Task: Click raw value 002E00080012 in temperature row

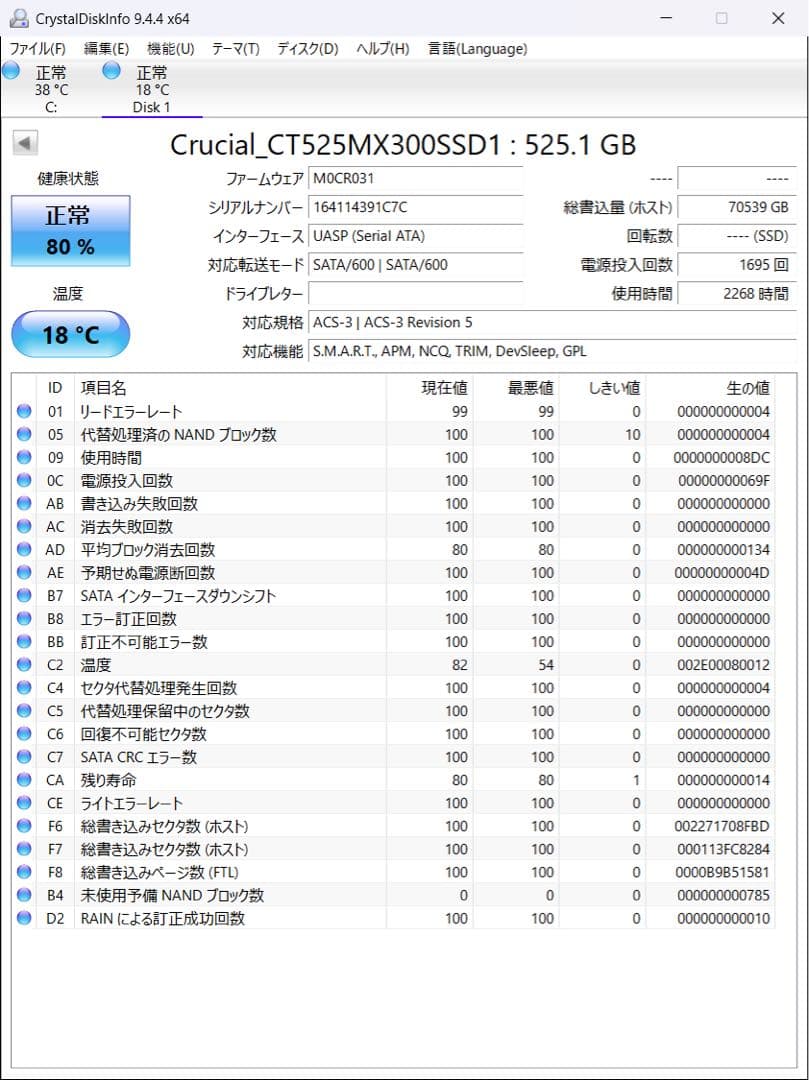Action: 724,665
